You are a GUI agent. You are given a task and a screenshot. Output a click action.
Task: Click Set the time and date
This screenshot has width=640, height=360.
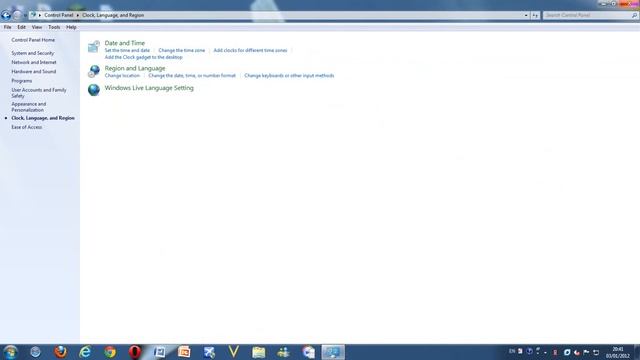(127, 50)
